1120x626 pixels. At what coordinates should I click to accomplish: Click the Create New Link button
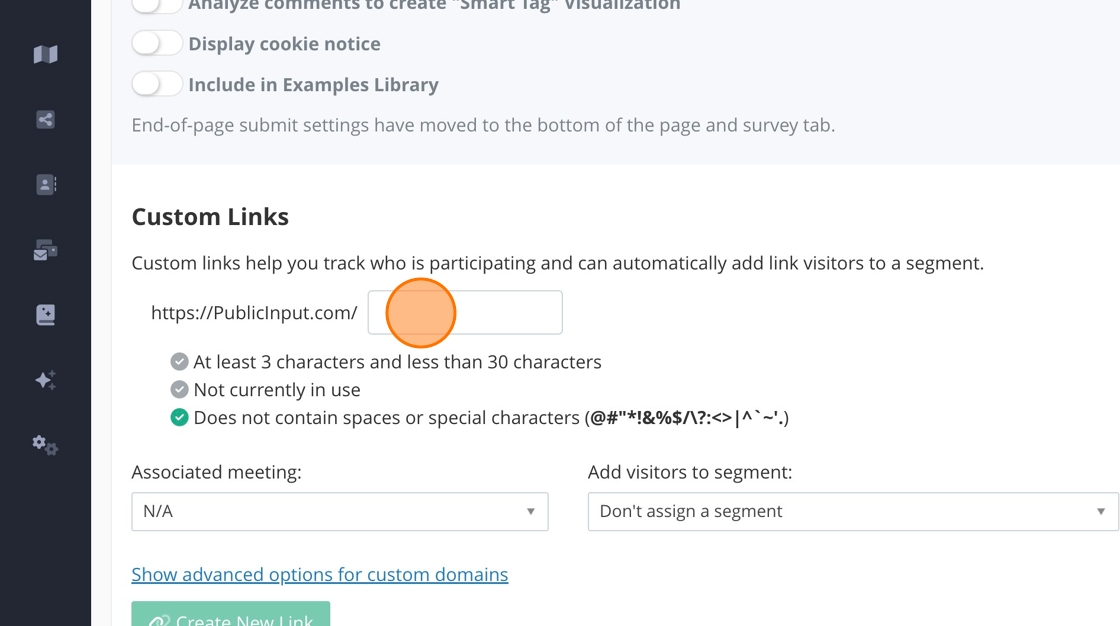pyautogui.click(x=230, y=617)
